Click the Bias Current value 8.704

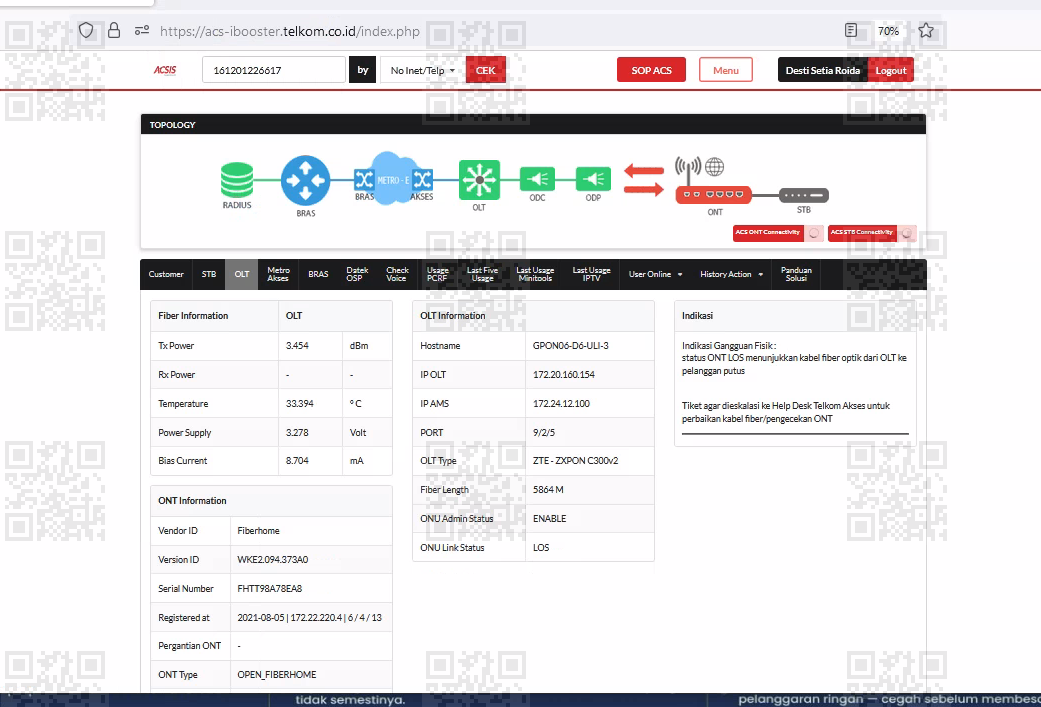297,460
